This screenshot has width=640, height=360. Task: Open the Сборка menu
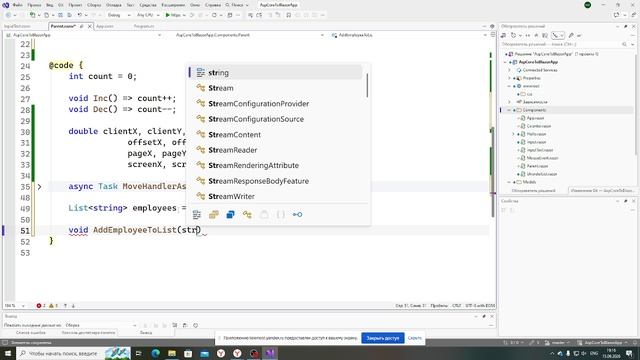(94, 5)
